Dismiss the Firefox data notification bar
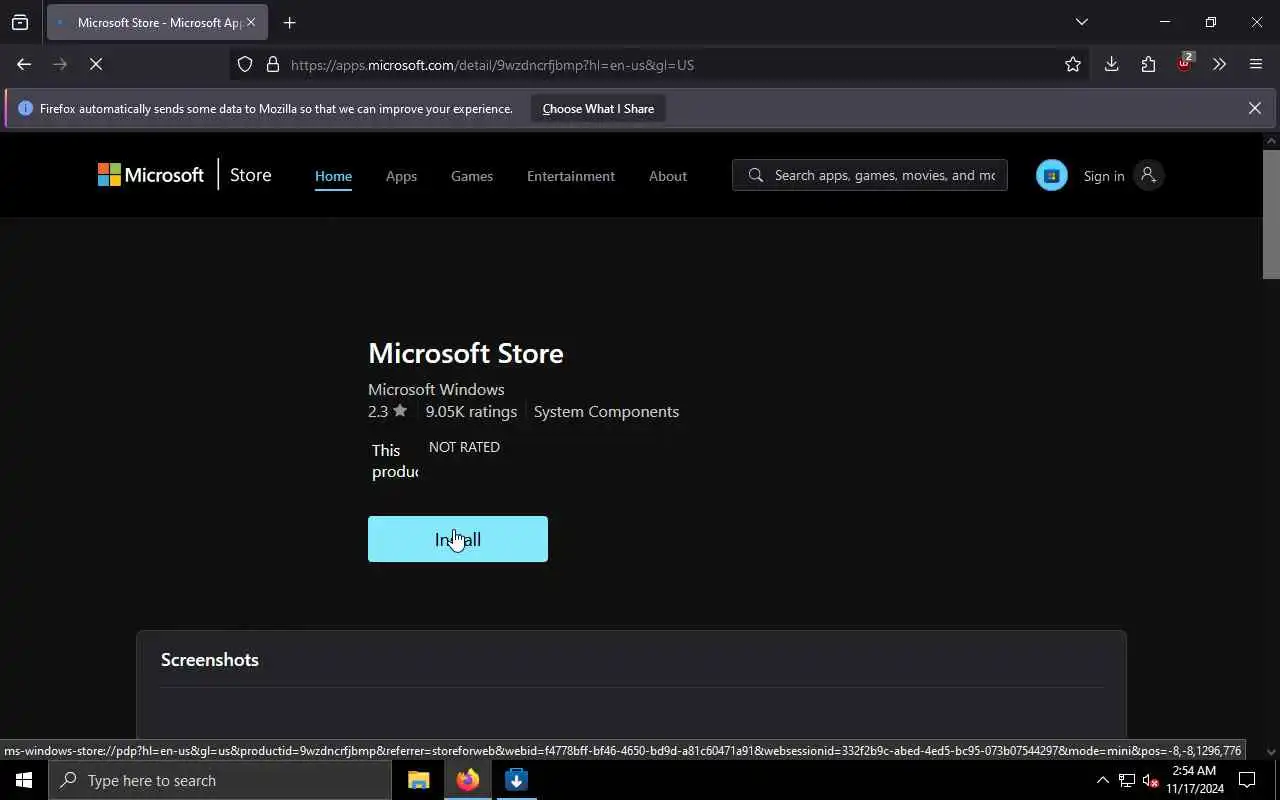The image size is (1280, 800). pos(1254,108)
